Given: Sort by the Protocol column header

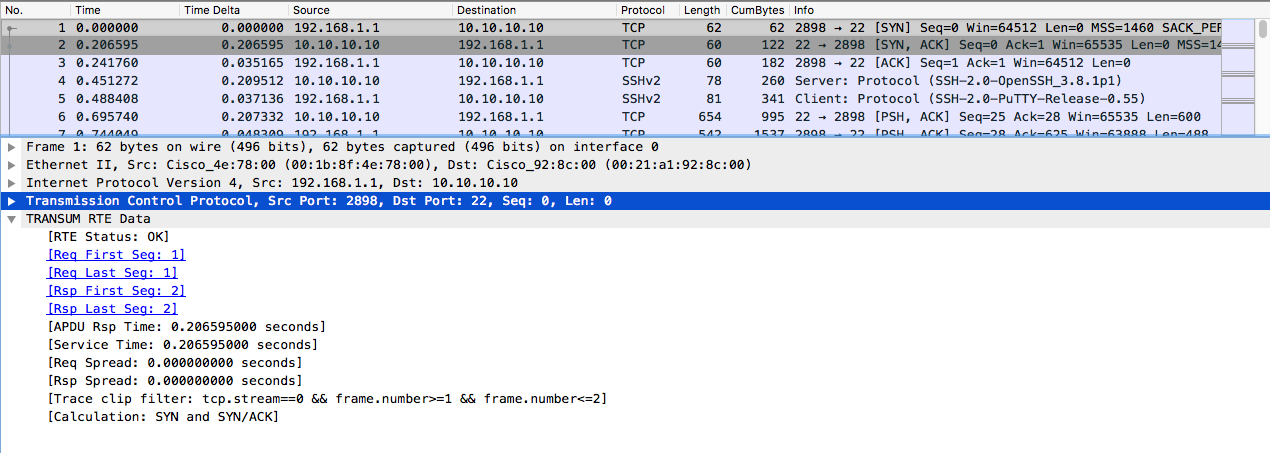Looking at the screenshot, I should point(641,9).
